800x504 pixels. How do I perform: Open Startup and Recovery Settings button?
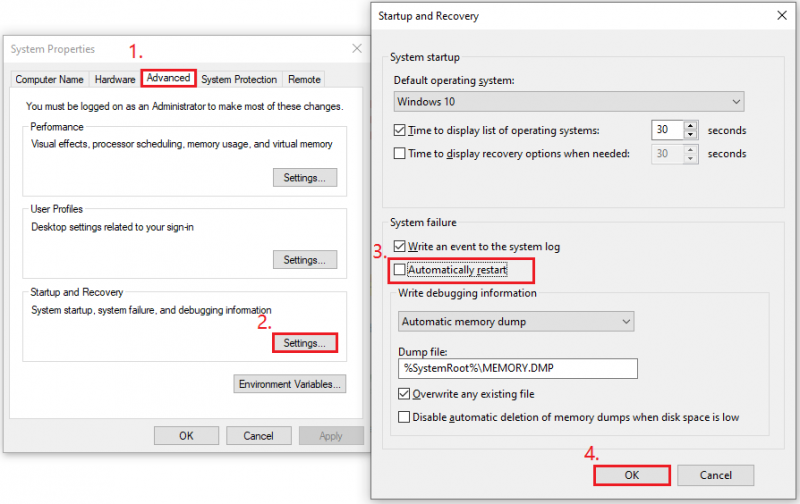305,343
